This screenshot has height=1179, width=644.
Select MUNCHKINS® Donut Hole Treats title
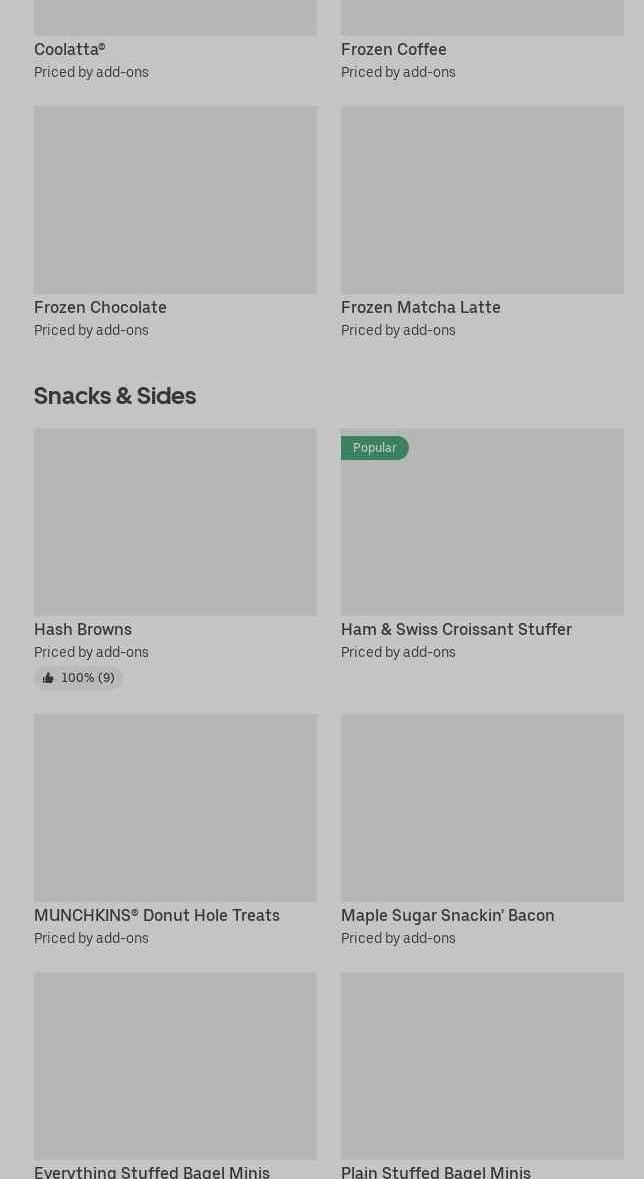157,916
